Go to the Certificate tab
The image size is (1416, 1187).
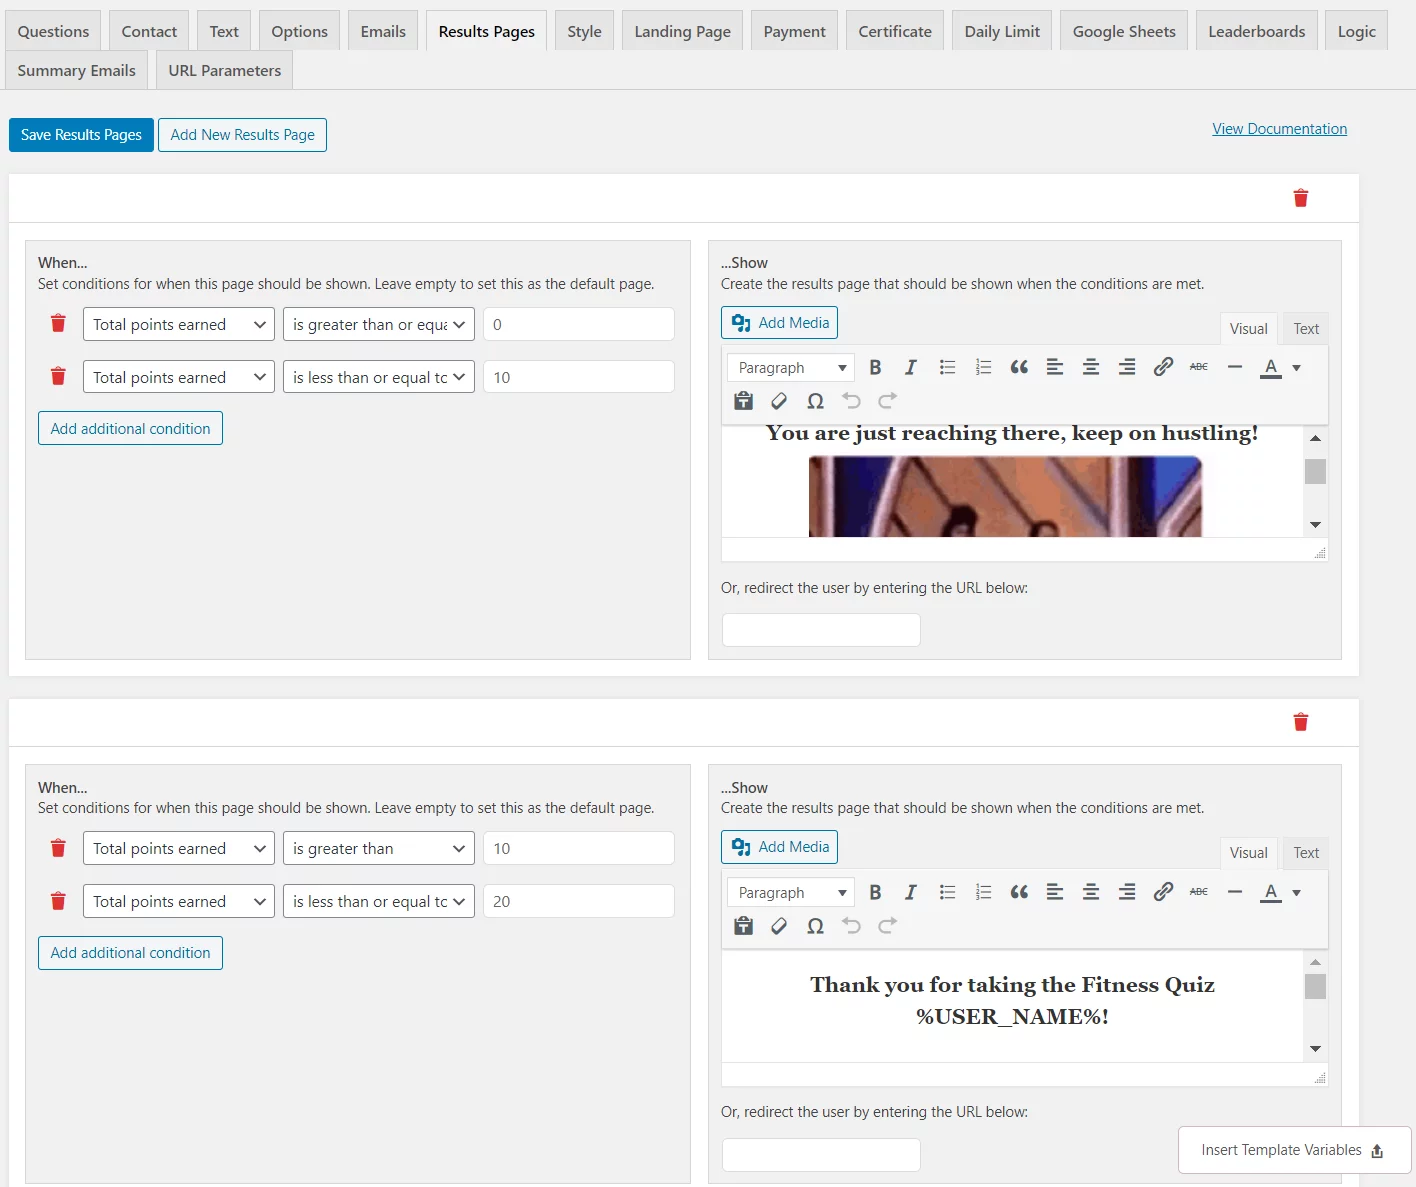pos(895,31)
